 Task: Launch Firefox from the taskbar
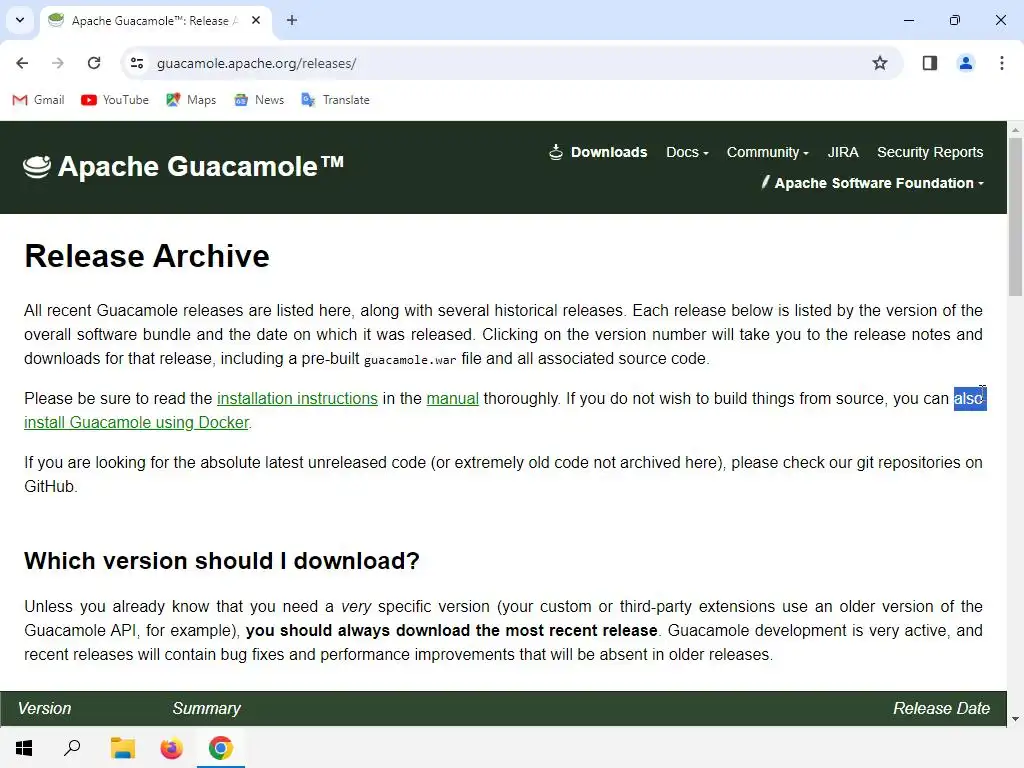172,748
